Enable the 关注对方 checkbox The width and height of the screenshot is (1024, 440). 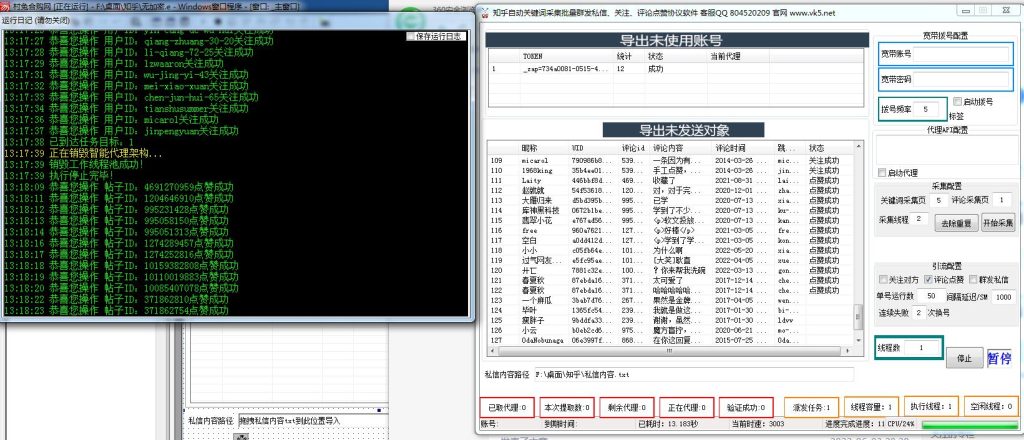click(884, 279)
